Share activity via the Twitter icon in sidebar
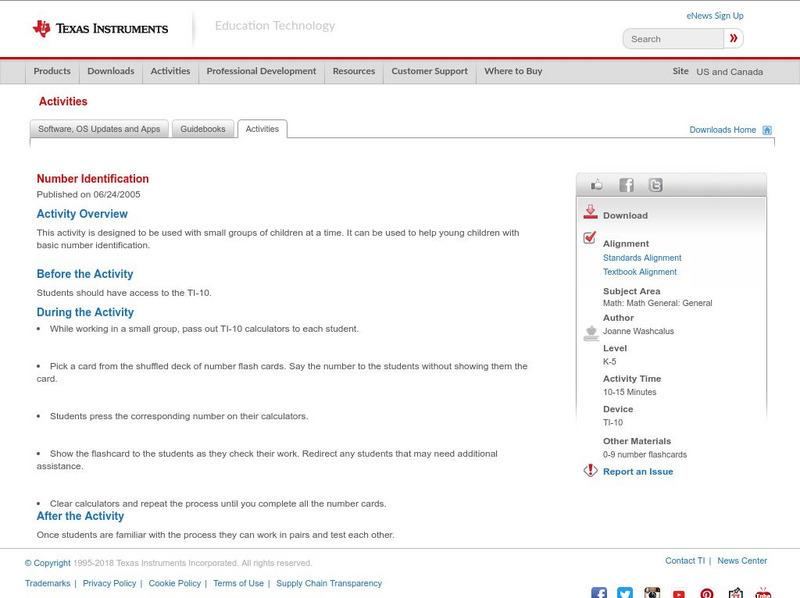Screen dimensions: 800x598 click(x=656, y=185)
